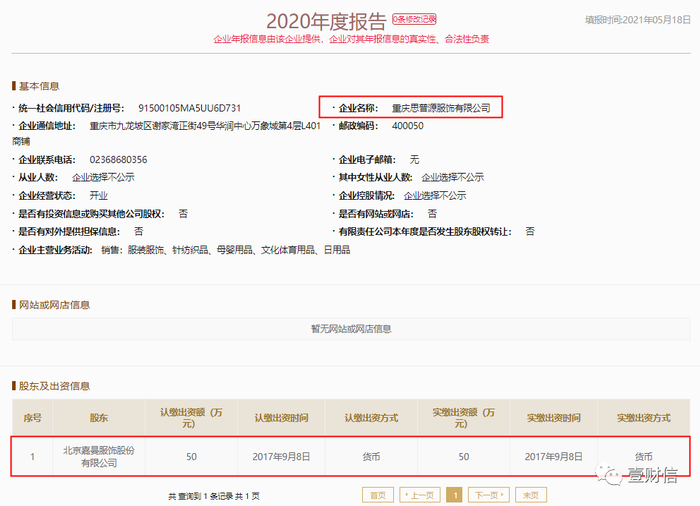Click the 认缴出资额（万元） column header
This screenshot has height=506, width=700.
click(191, 418)
